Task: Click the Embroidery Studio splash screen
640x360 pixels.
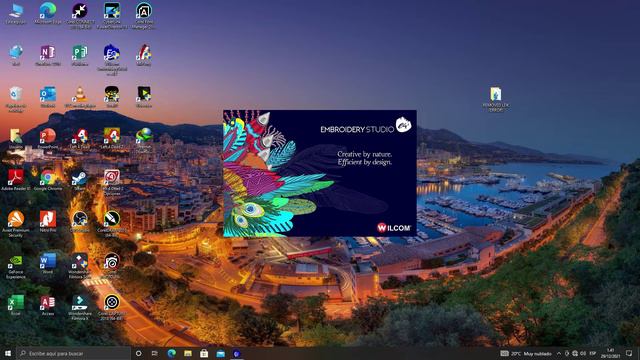Action: (320, 173)
